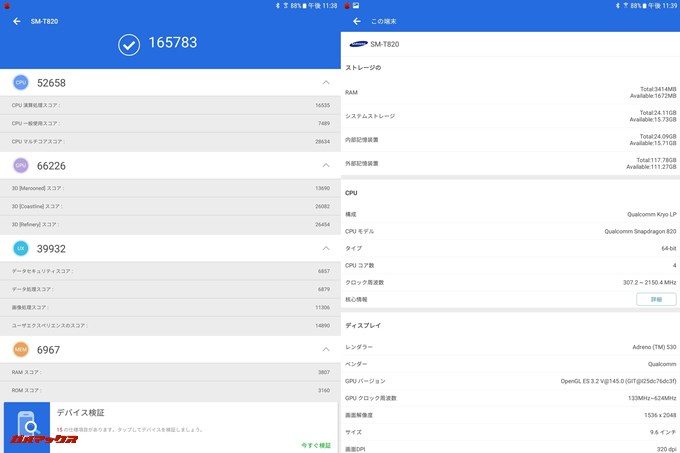The width and height of the screenshot is (680, 453).
Task: Select the CPU コア数 row
Action: 510,265
